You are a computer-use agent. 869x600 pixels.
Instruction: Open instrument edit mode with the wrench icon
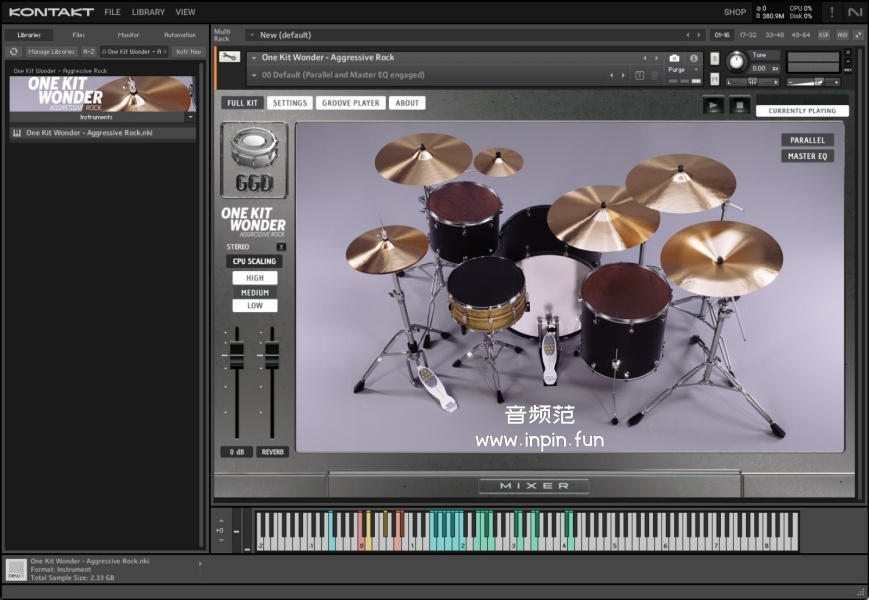pos(229,57)
